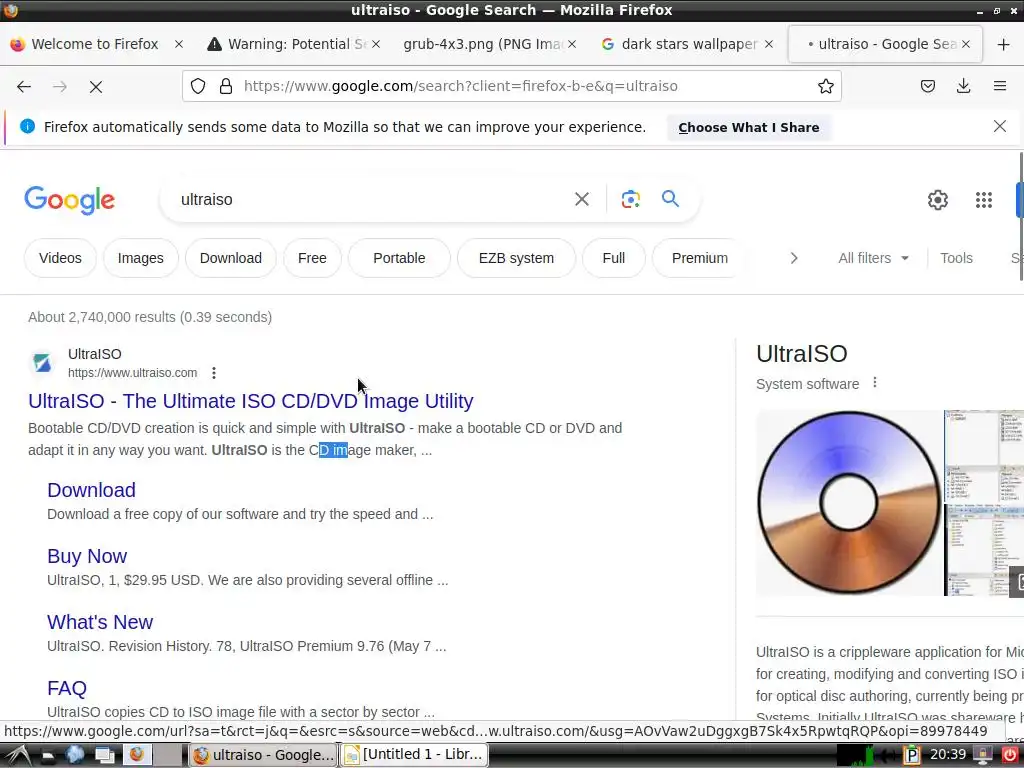The image size is (1024, 768).
Task: Switch to the dark stars wallpaper tab
Action: [x=680, y=44]
